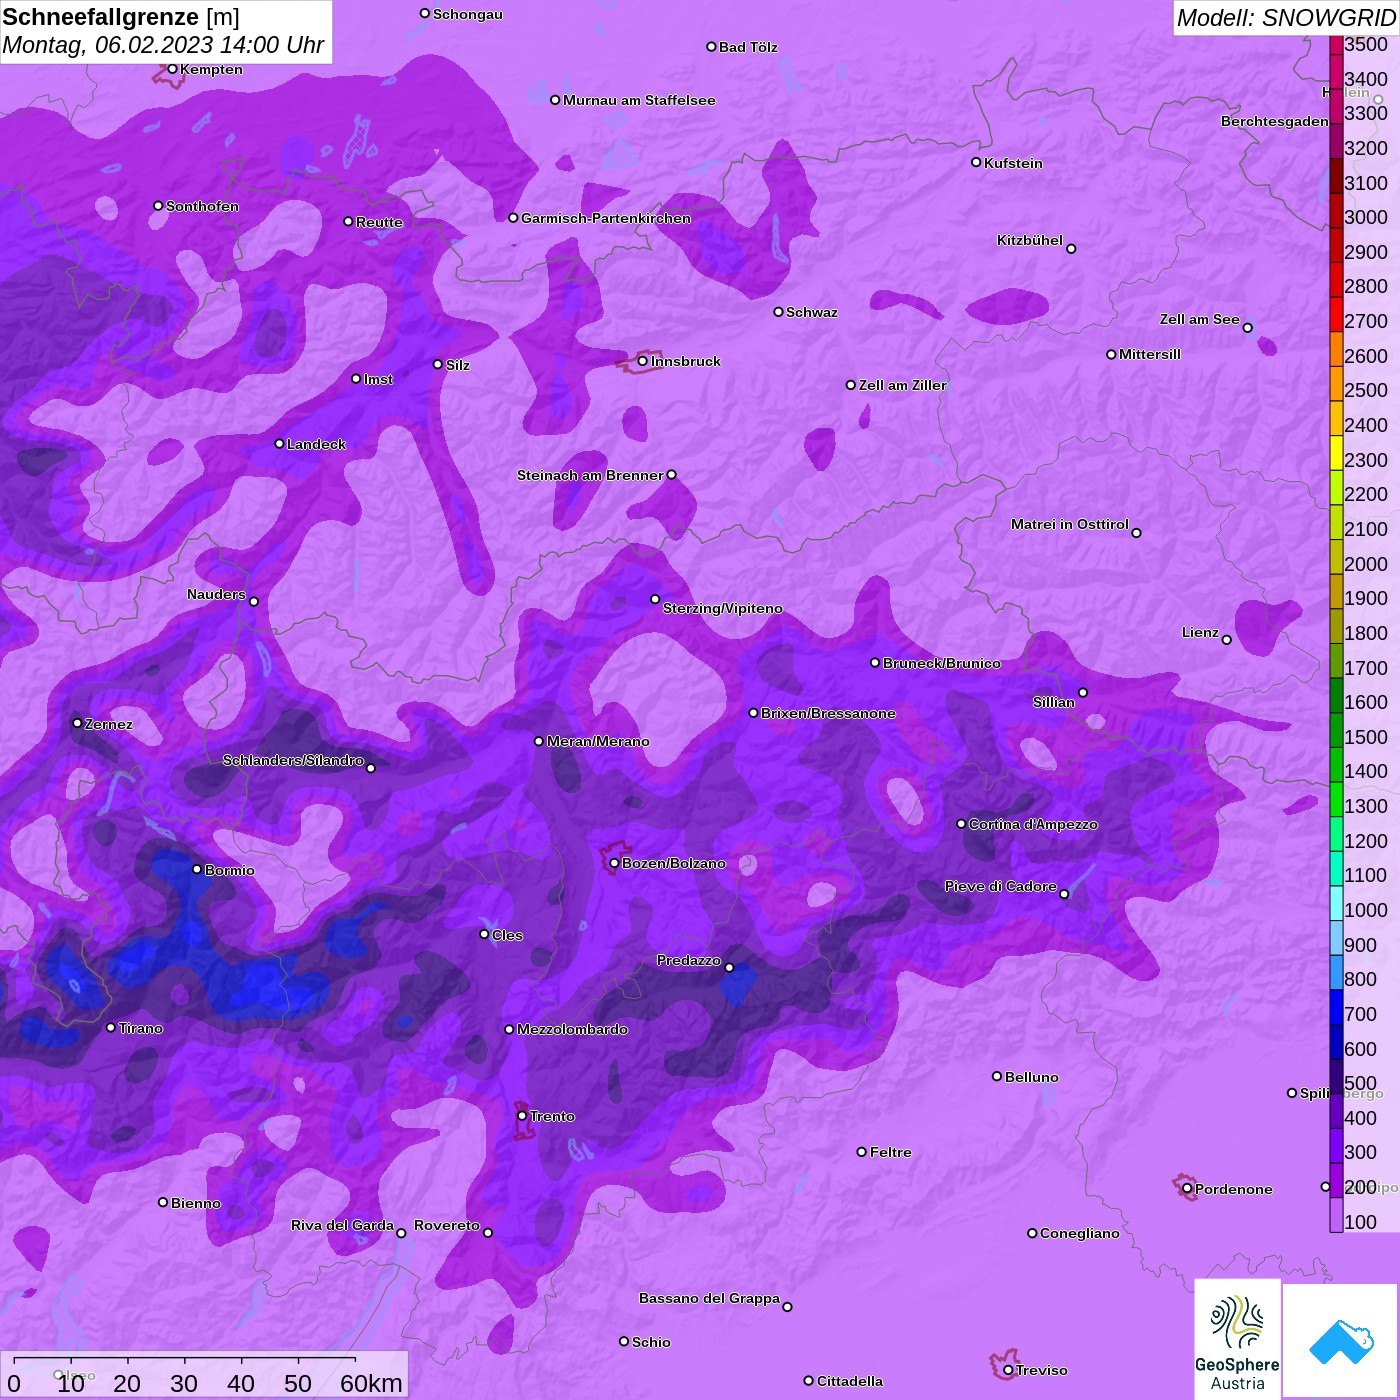Click the "Bruneck/Brunico" map label

[942, 663]
